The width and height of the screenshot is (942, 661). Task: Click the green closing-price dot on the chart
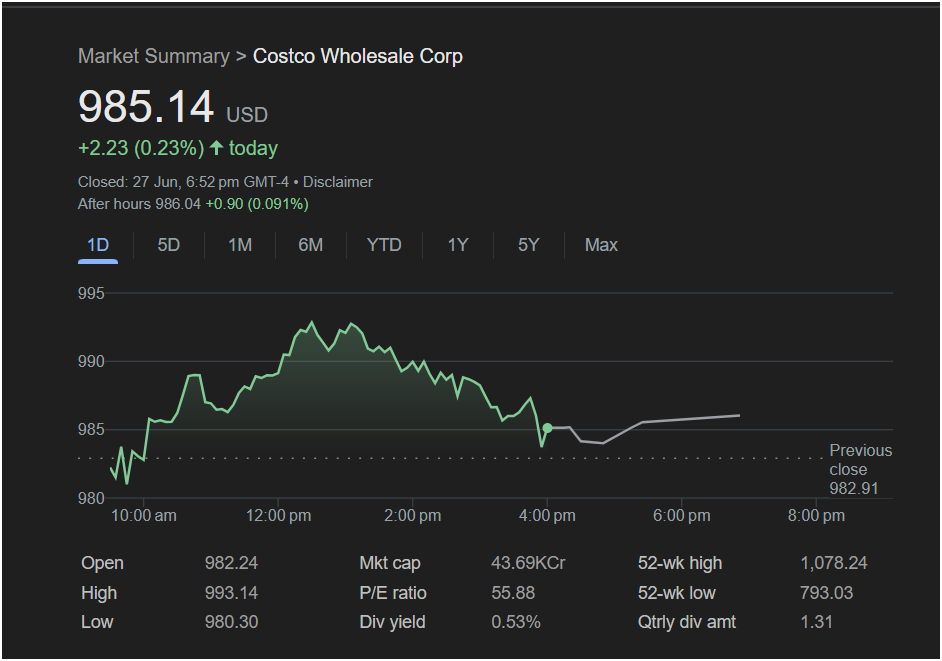click(547, 428)
